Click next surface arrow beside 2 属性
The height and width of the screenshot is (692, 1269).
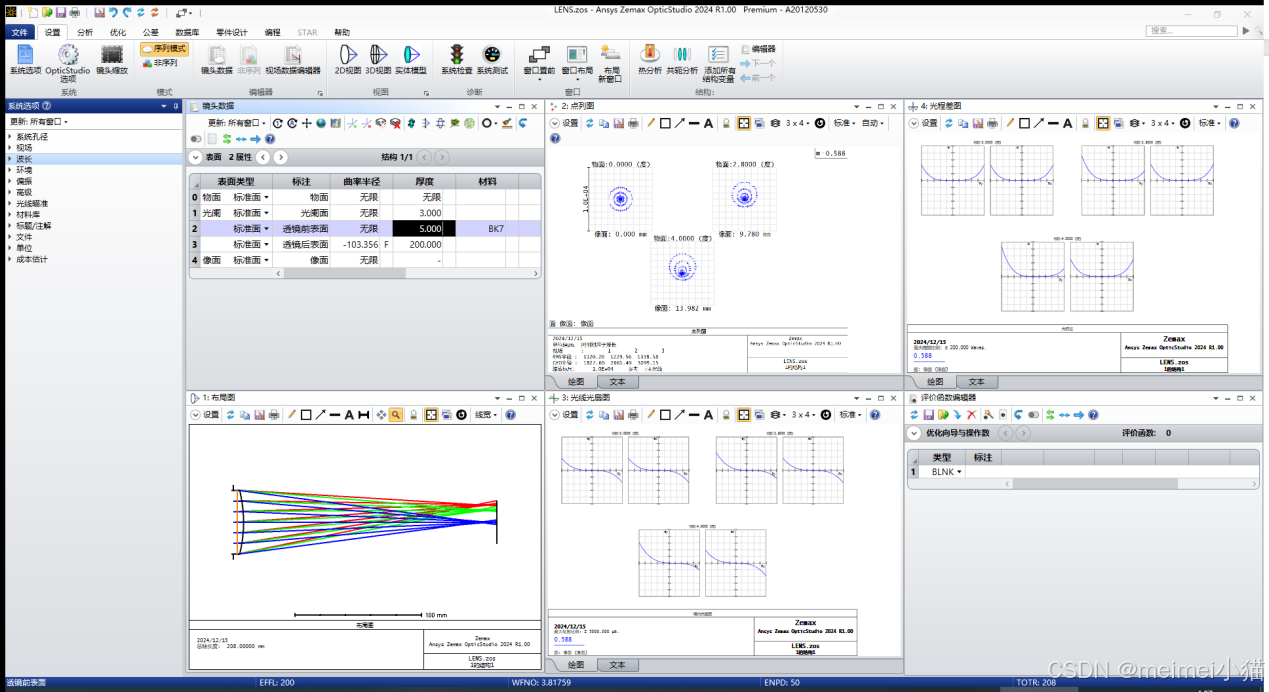click(x=281, y=157)
